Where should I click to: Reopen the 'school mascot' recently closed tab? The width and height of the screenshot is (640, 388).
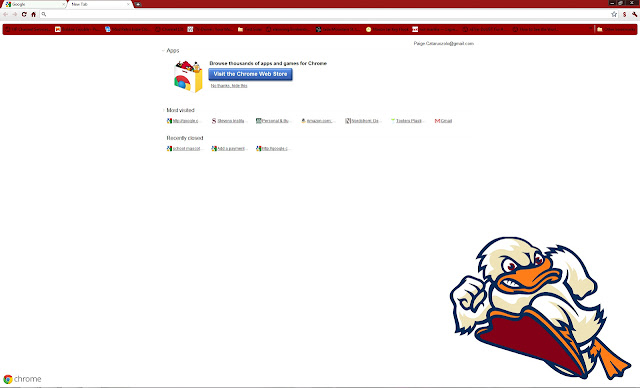183,149
